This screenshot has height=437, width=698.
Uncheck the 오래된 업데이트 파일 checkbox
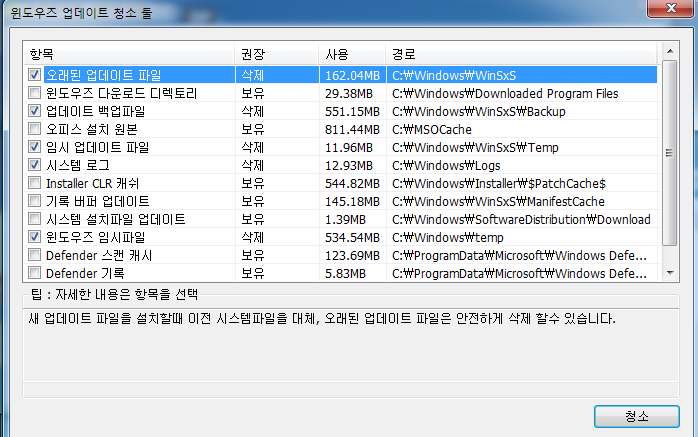[x=34, y=75]
